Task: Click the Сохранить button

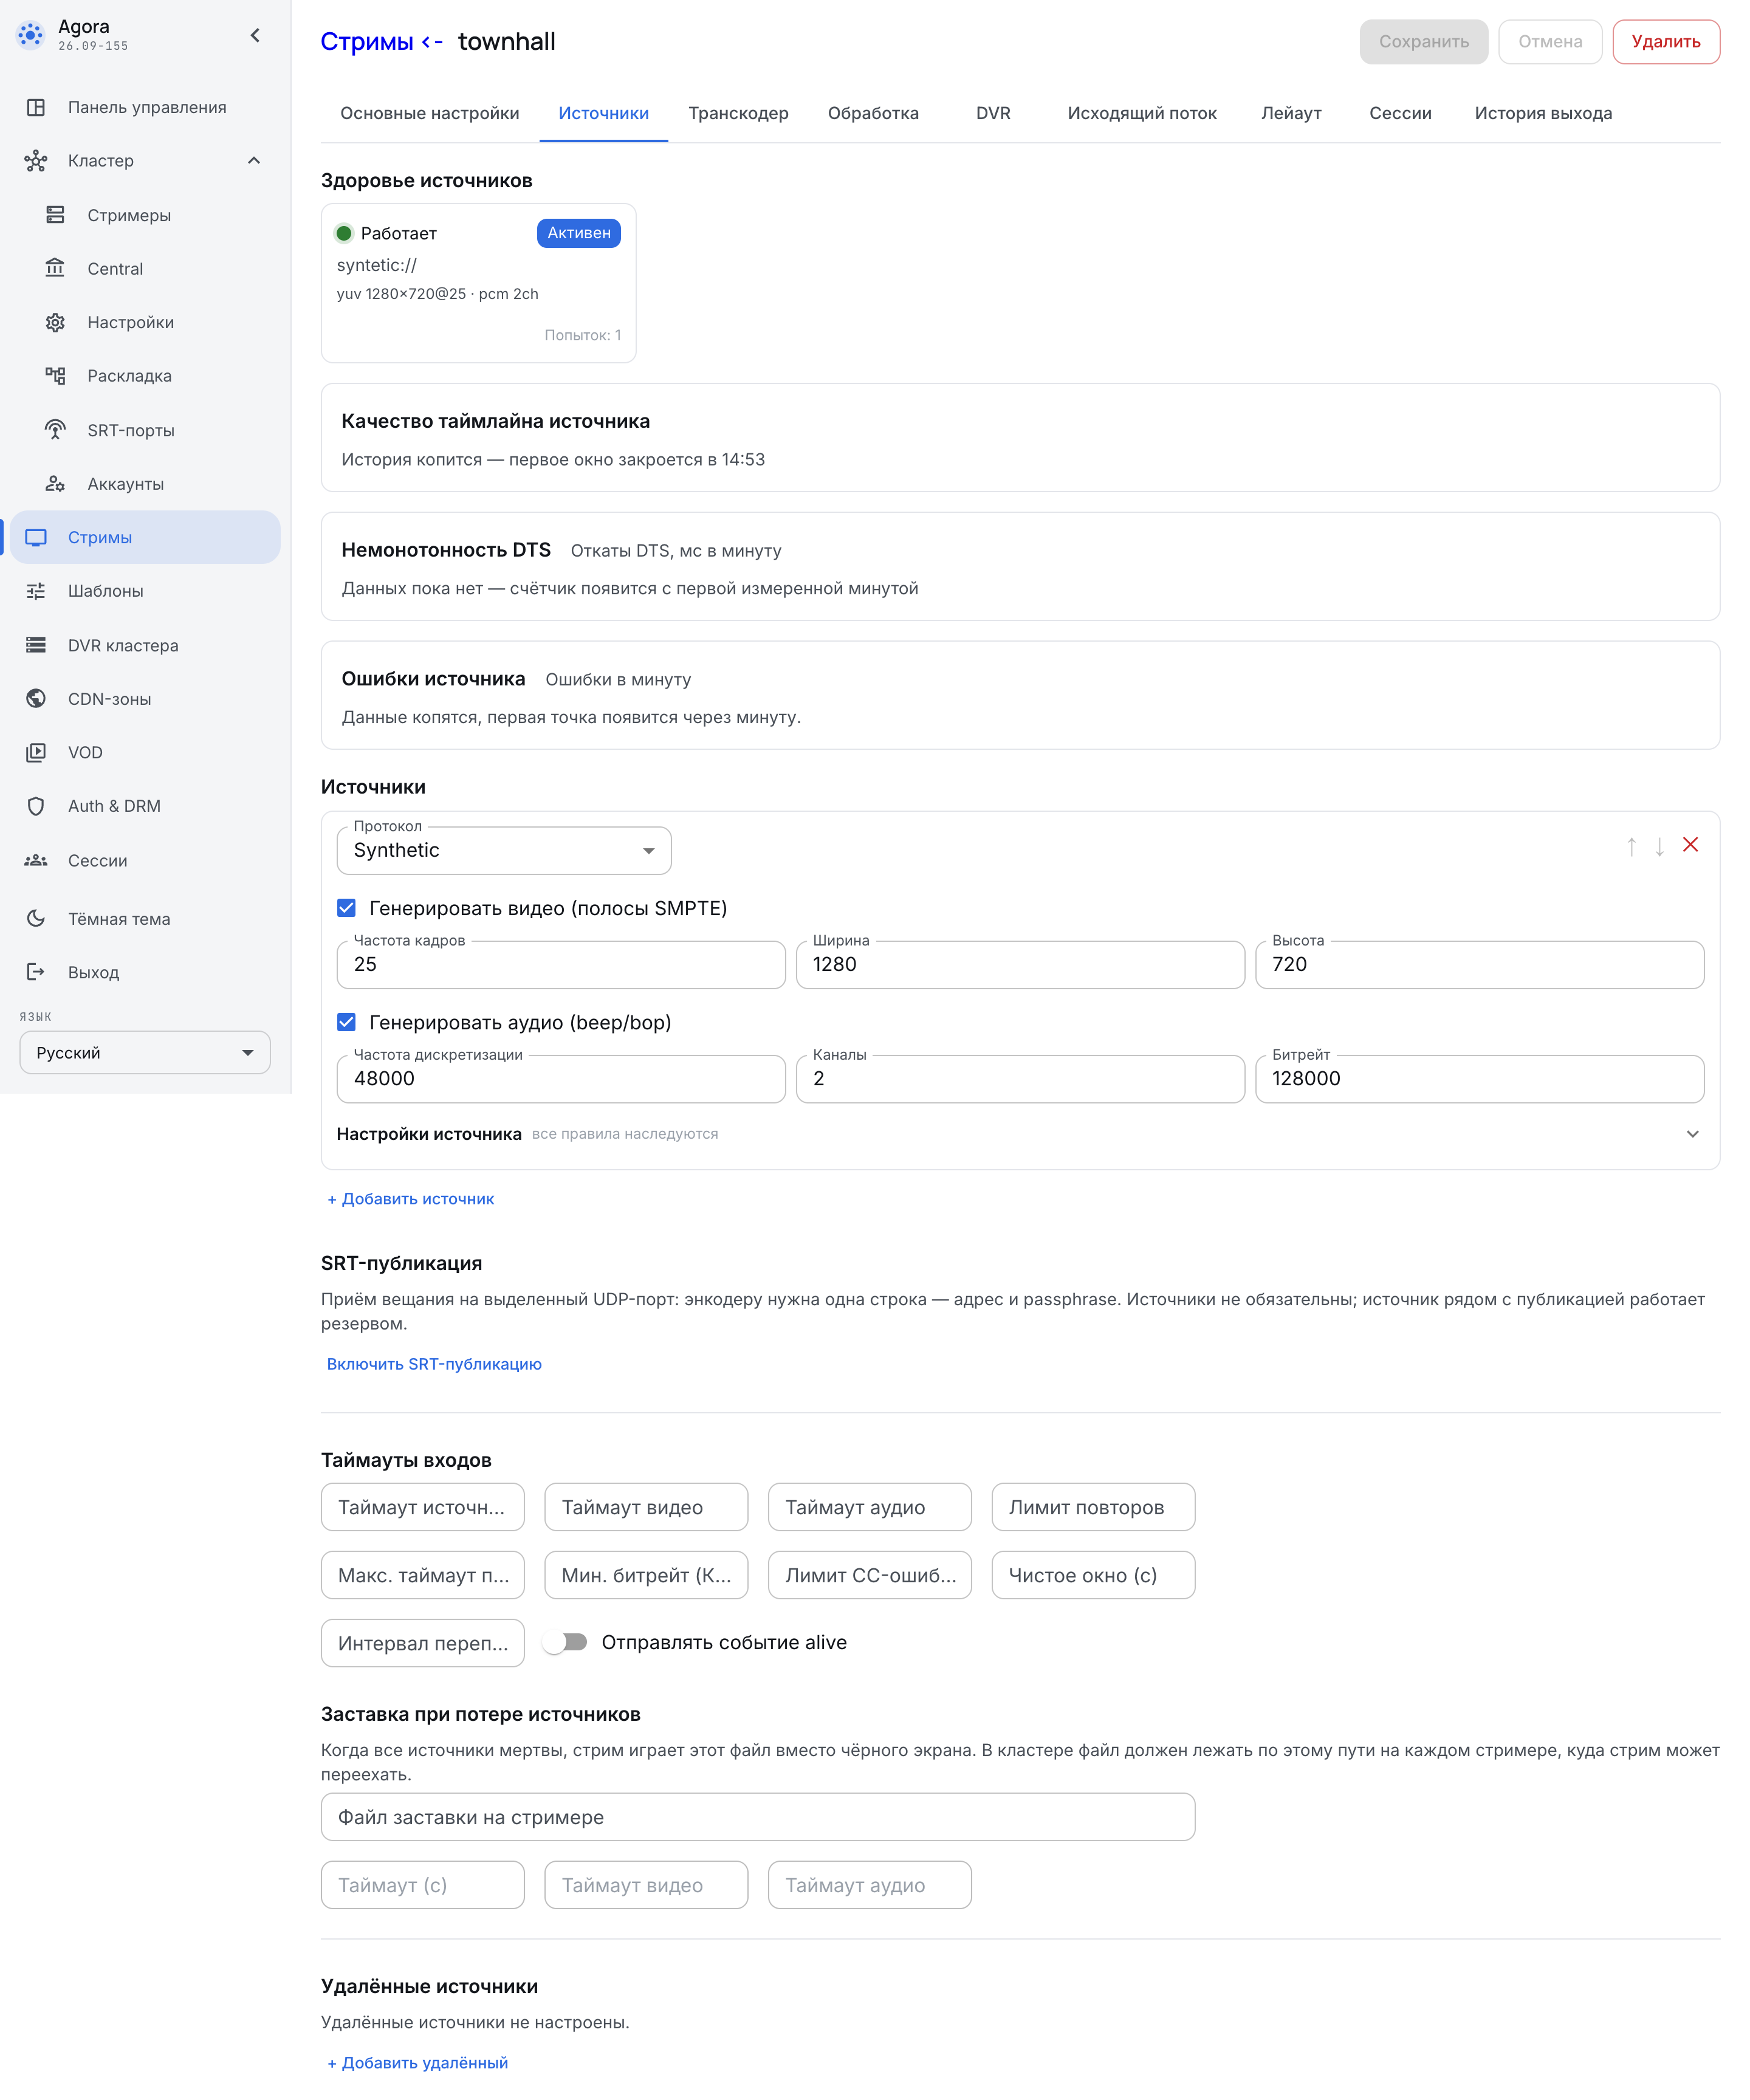Action: pos(1423,42)
